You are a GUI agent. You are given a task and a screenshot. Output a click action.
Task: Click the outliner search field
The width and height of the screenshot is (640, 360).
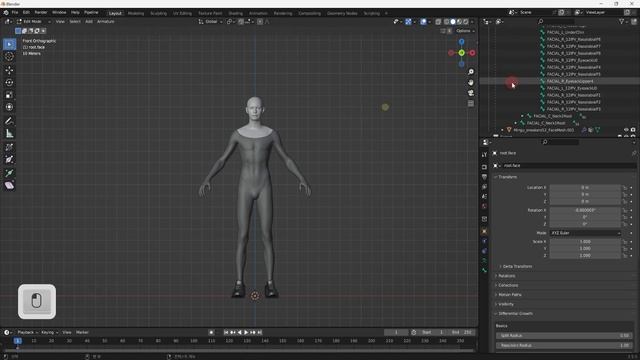tap(556, 21)
